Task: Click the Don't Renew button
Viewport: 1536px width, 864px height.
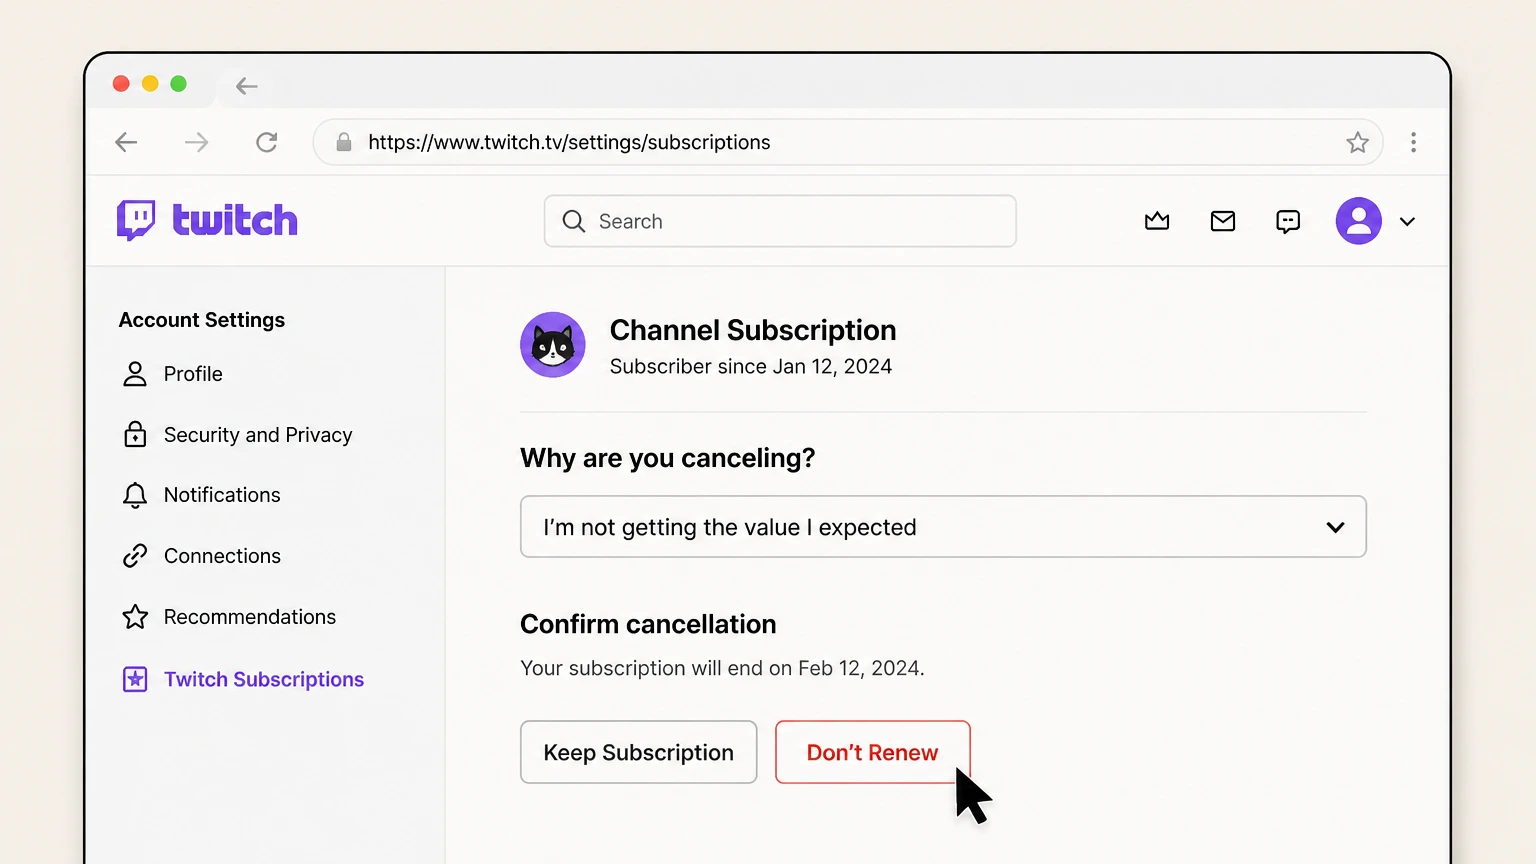Action: [873, 752]
